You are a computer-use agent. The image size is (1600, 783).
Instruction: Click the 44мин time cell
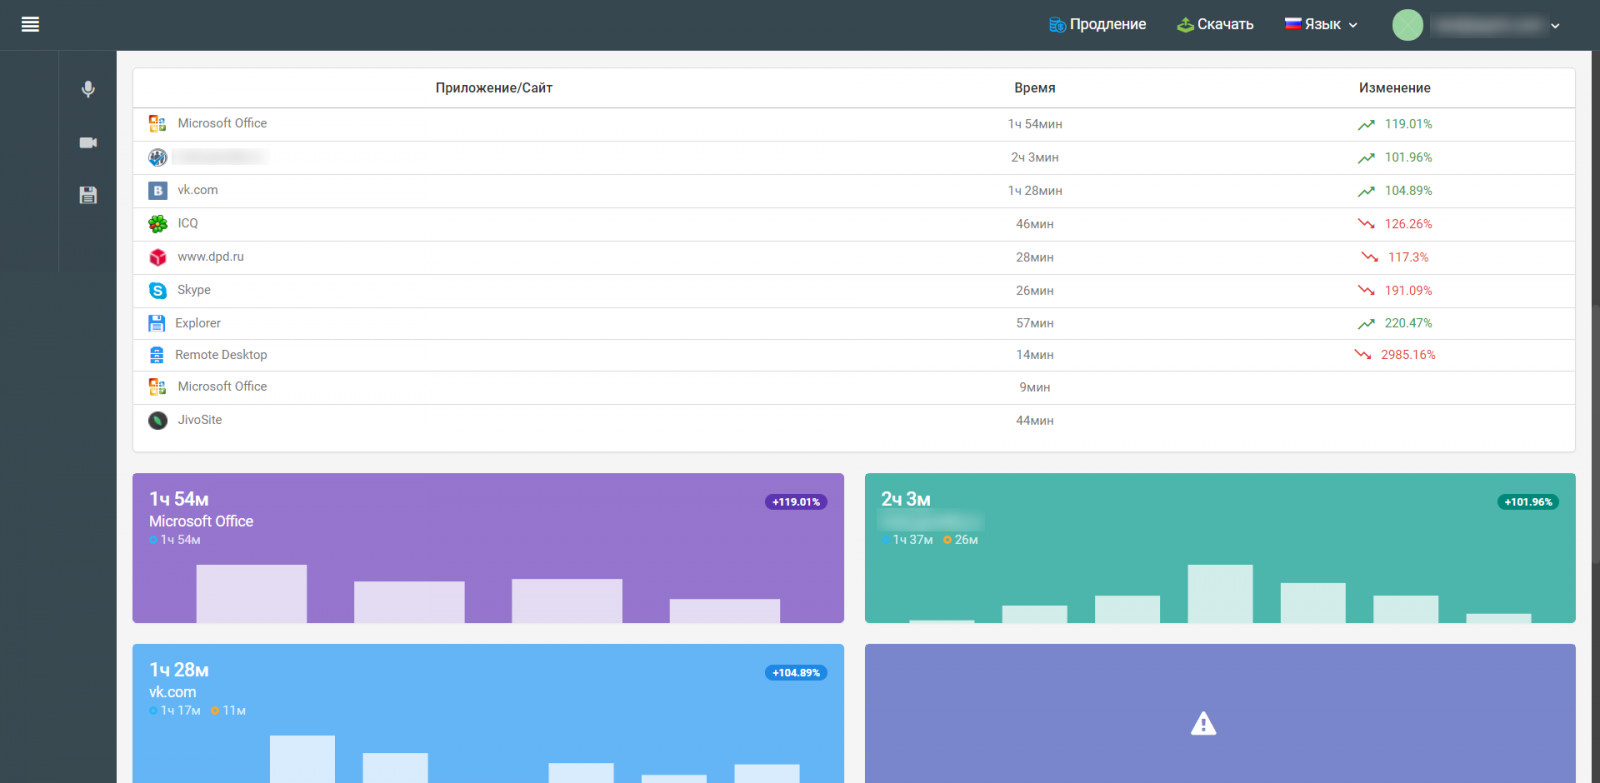point(1035,420)
